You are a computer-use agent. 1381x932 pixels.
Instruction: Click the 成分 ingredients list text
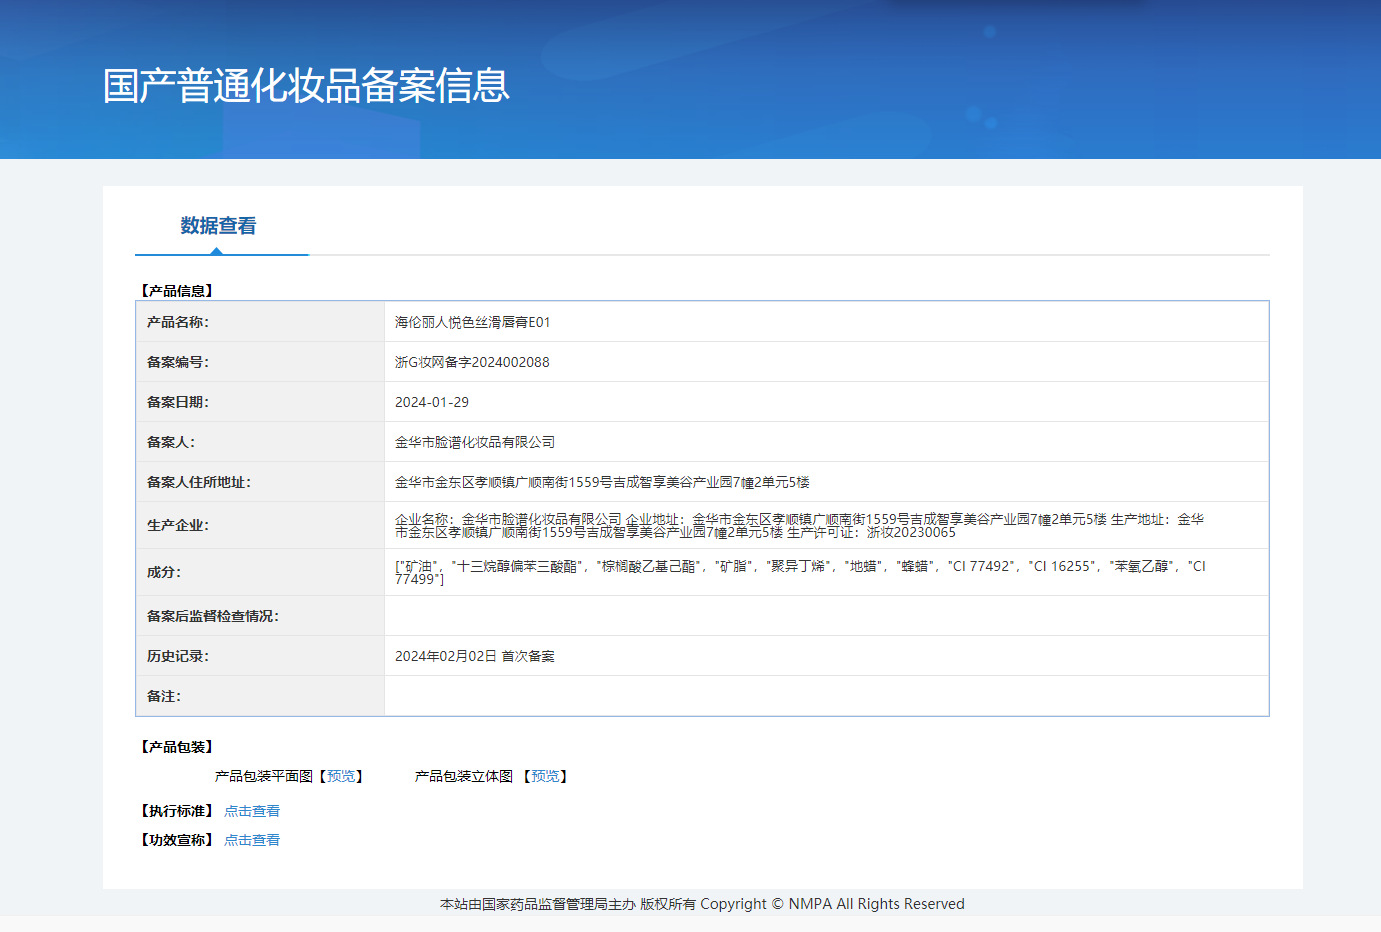(798, 572)
